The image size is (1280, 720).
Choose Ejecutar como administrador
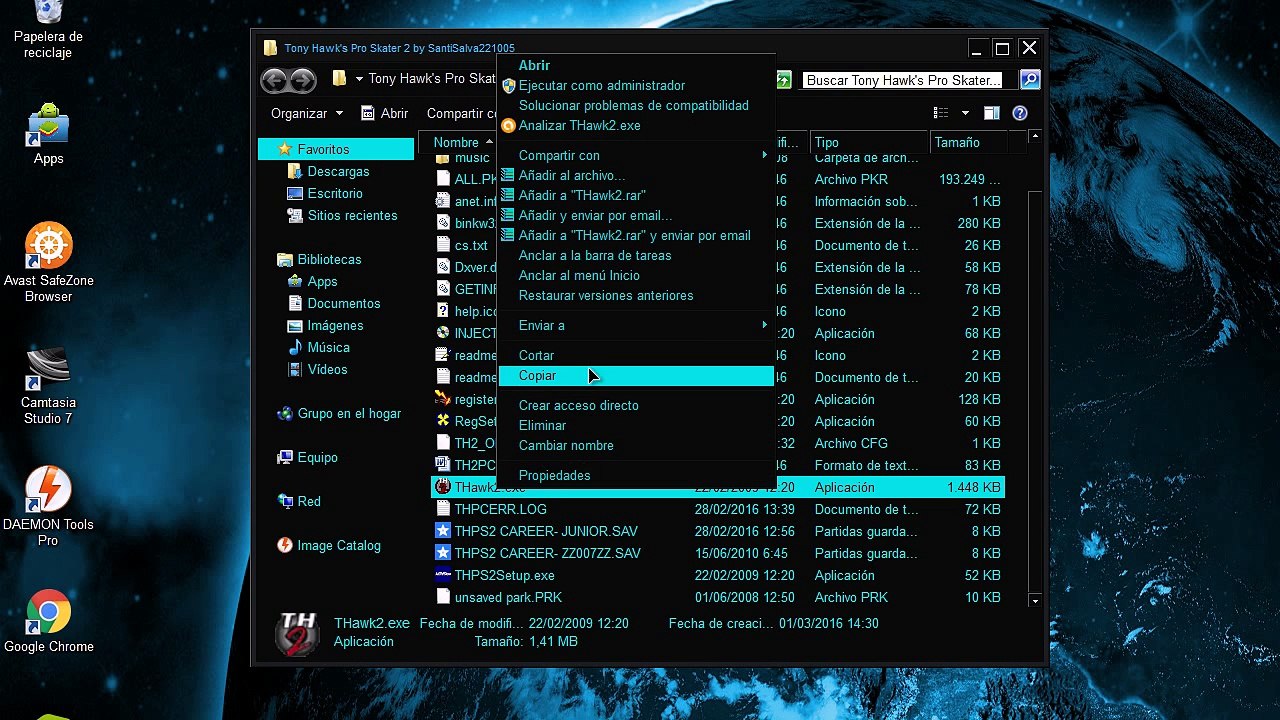(636, 85)
